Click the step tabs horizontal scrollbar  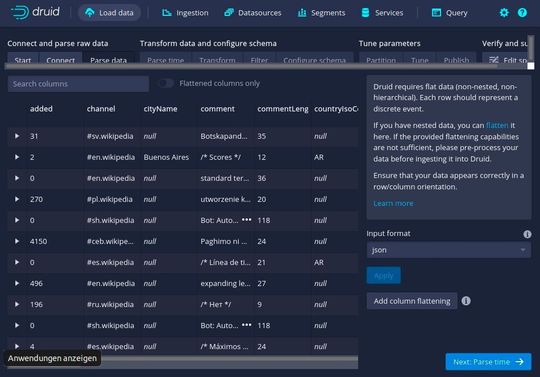(x=251, y=66)
